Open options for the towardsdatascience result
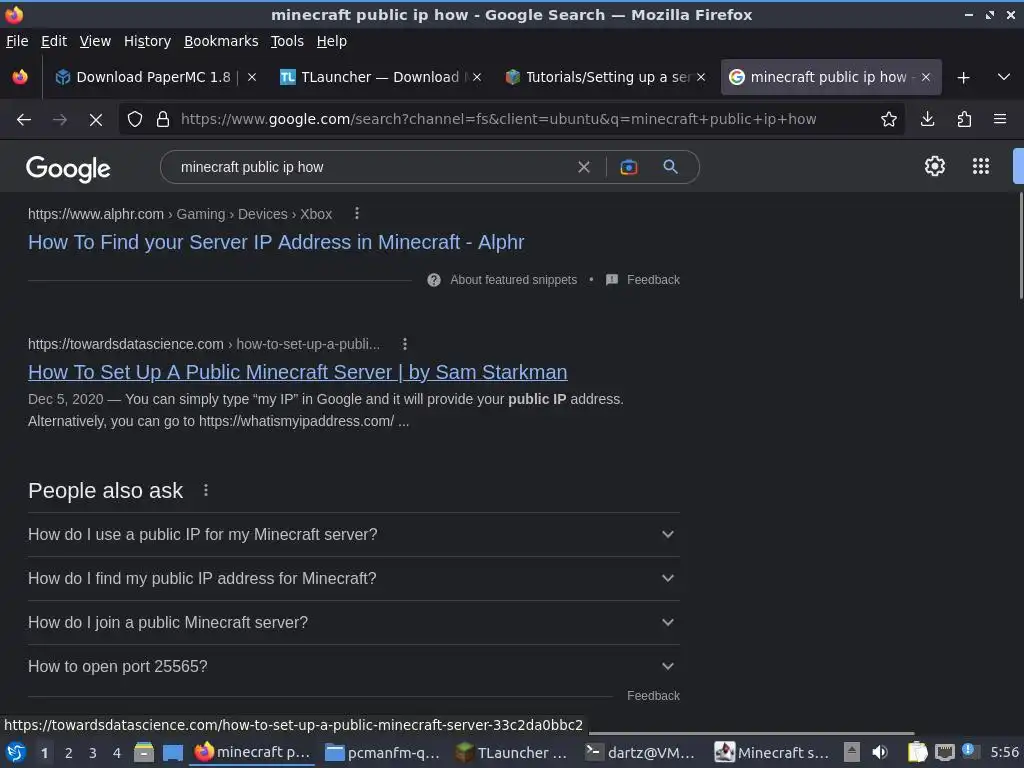 (x=405, y=344)
